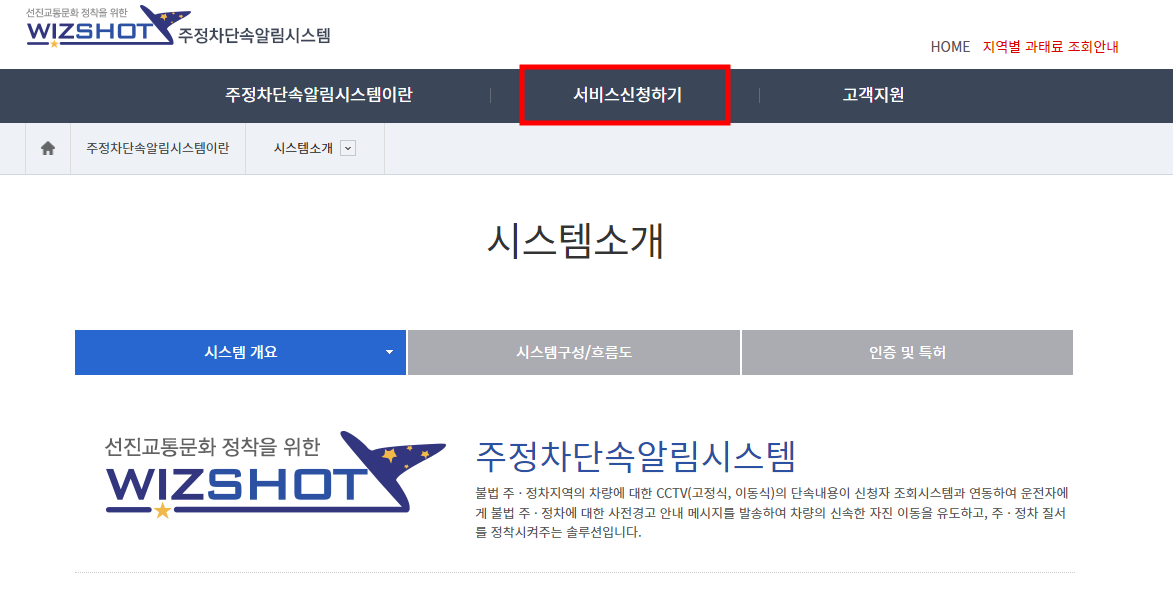The width and height of the screenshot is (1173, 595).
Task: Open 주정차단속알림시스템이란 in the dark navigation bar
Action: (319, 95)
